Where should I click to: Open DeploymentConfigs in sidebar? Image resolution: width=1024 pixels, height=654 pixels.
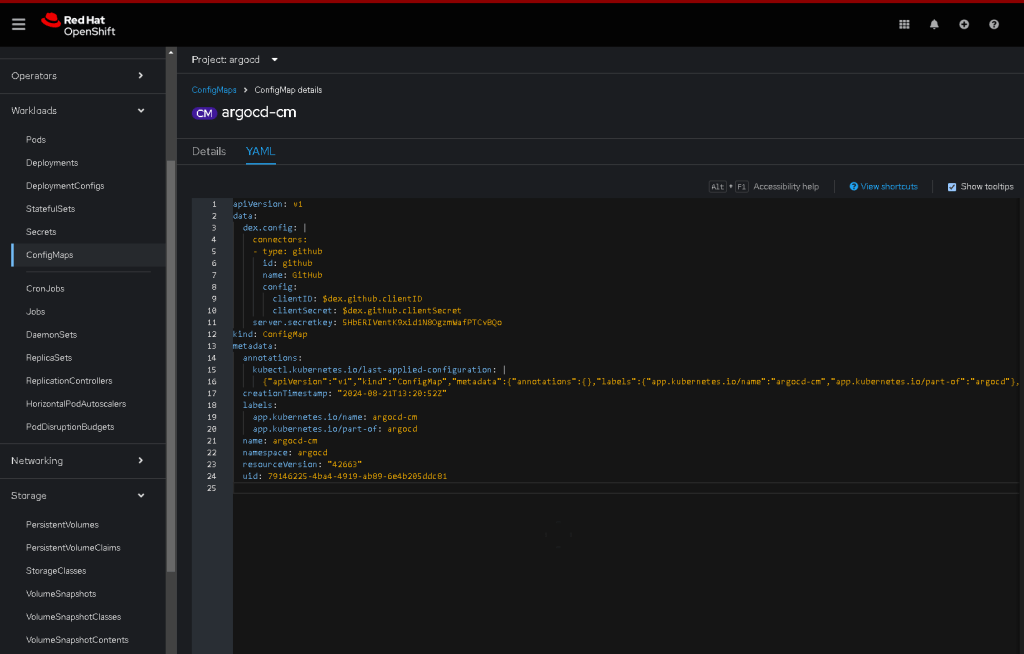coord(65,186)
